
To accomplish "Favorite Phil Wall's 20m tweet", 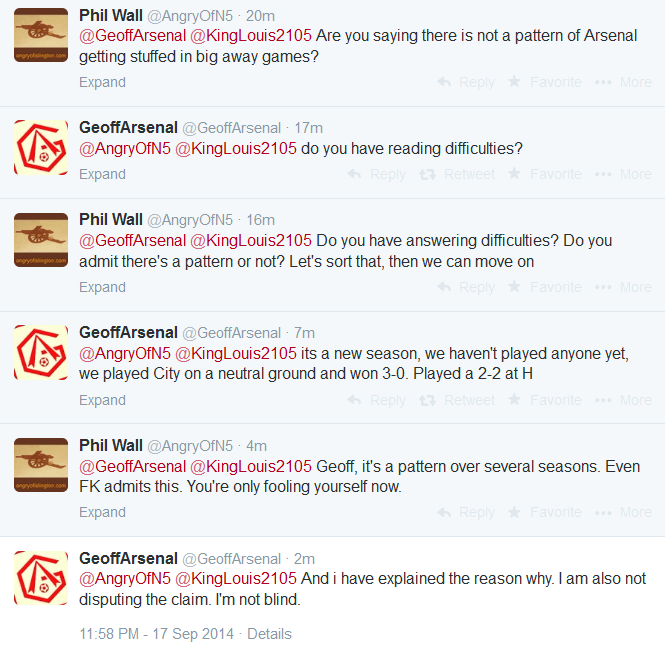I will [544, 82].
